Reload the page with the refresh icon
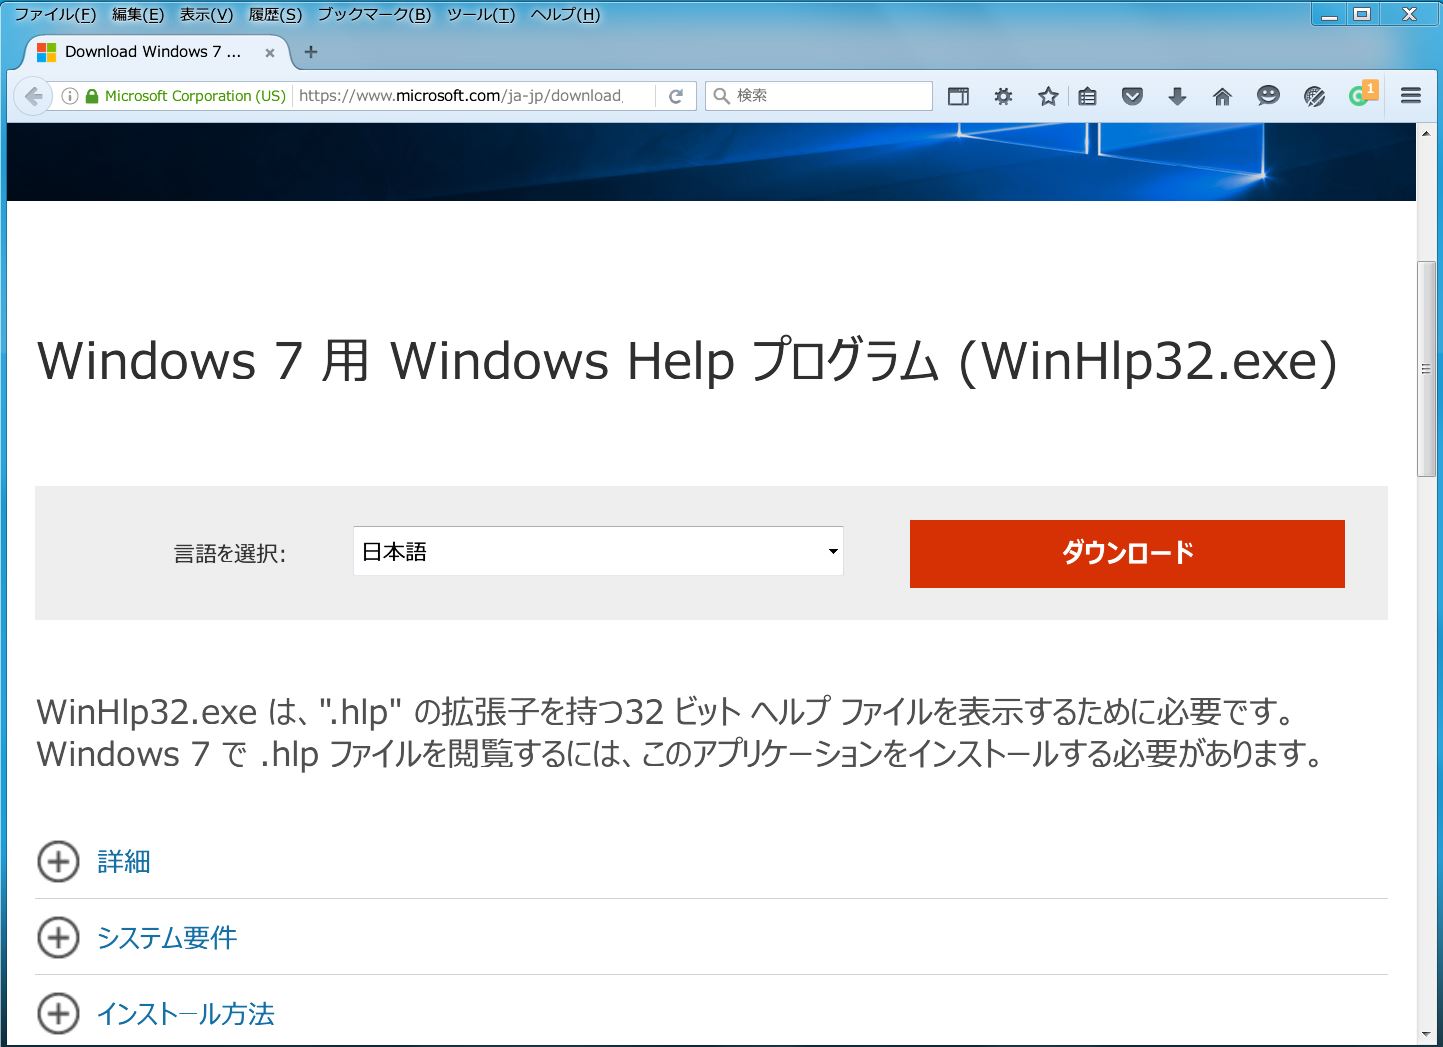The image size is (1443, 1047). pyautogui.click(x=676, y=96)
